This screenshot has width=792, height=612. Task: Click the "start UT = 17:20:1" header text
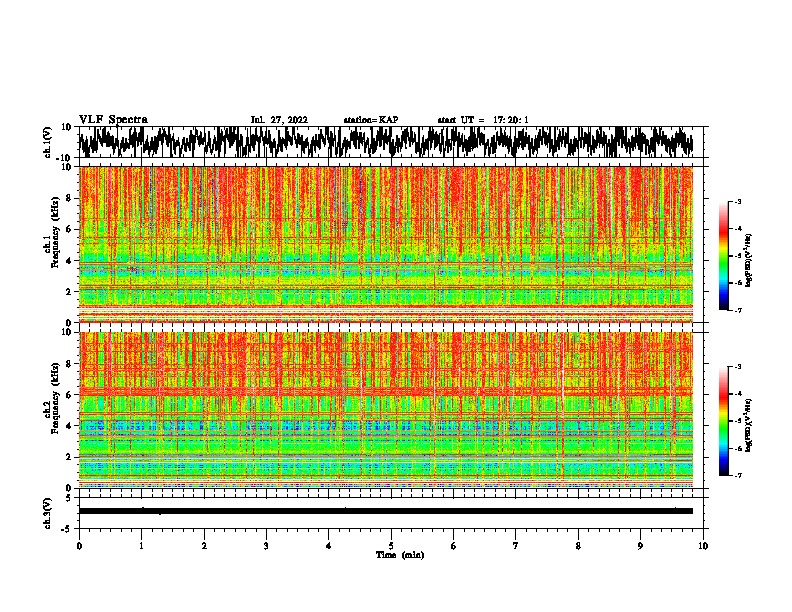pos(483,120)
